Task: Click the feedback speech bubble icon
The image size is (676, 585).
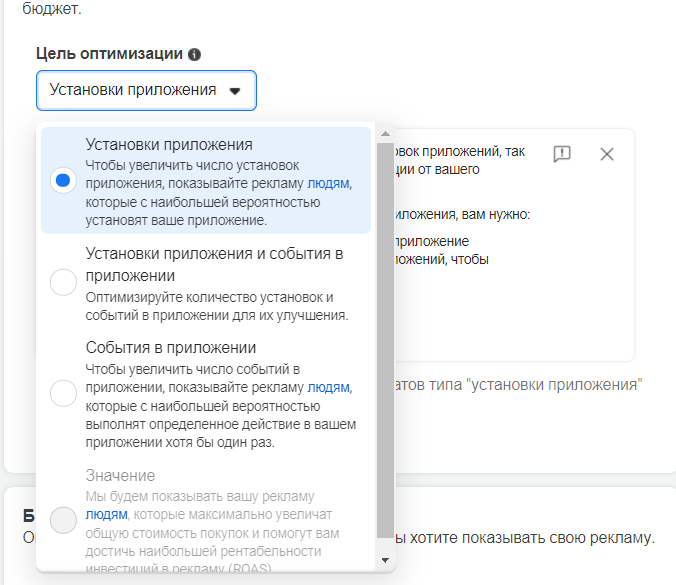Action: (x=562, y=154)
